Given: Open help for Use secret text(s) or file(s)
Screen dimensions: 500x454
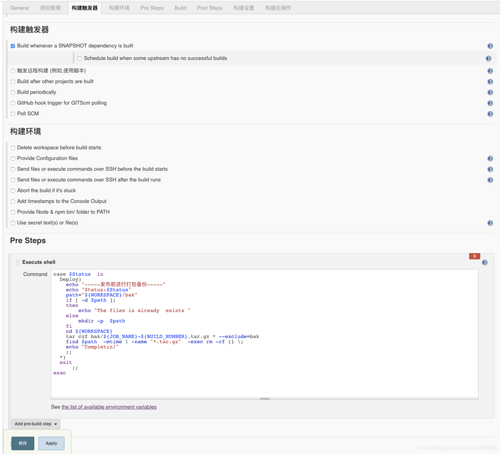Looking at the screenshot, I should pos(490,223).
